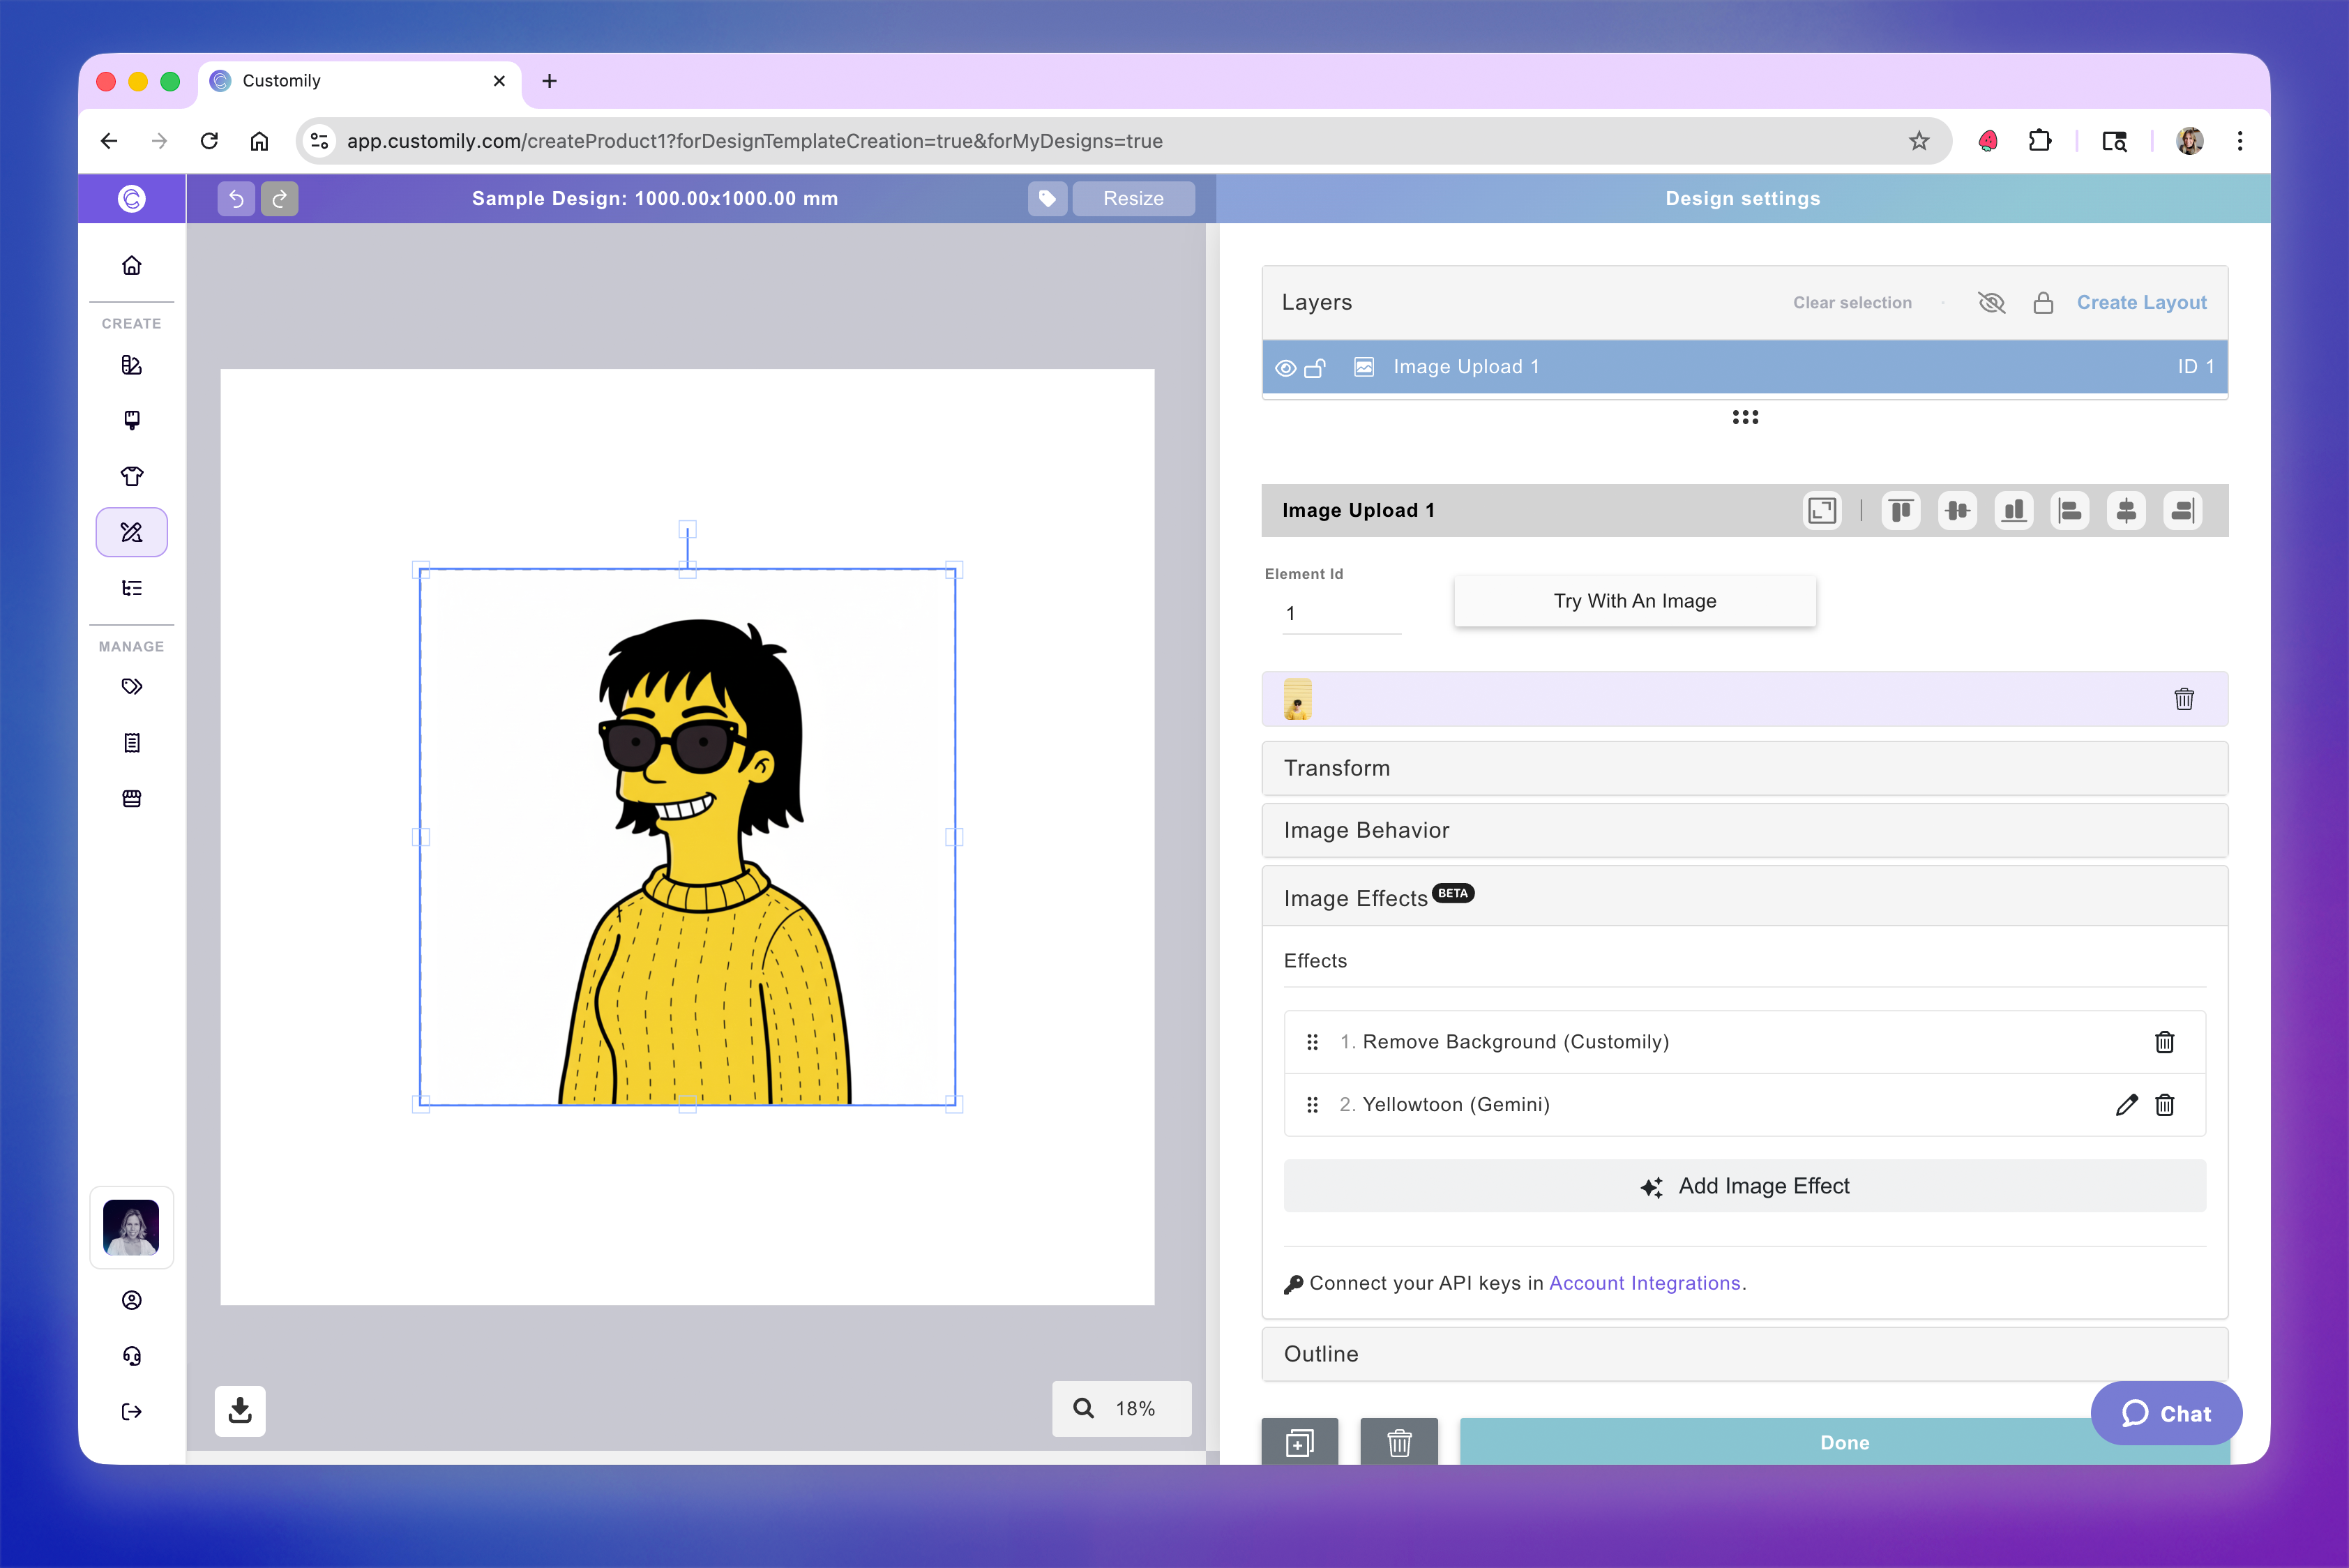Open the store icon under Manage
2349x1568 pixels.
132,798
